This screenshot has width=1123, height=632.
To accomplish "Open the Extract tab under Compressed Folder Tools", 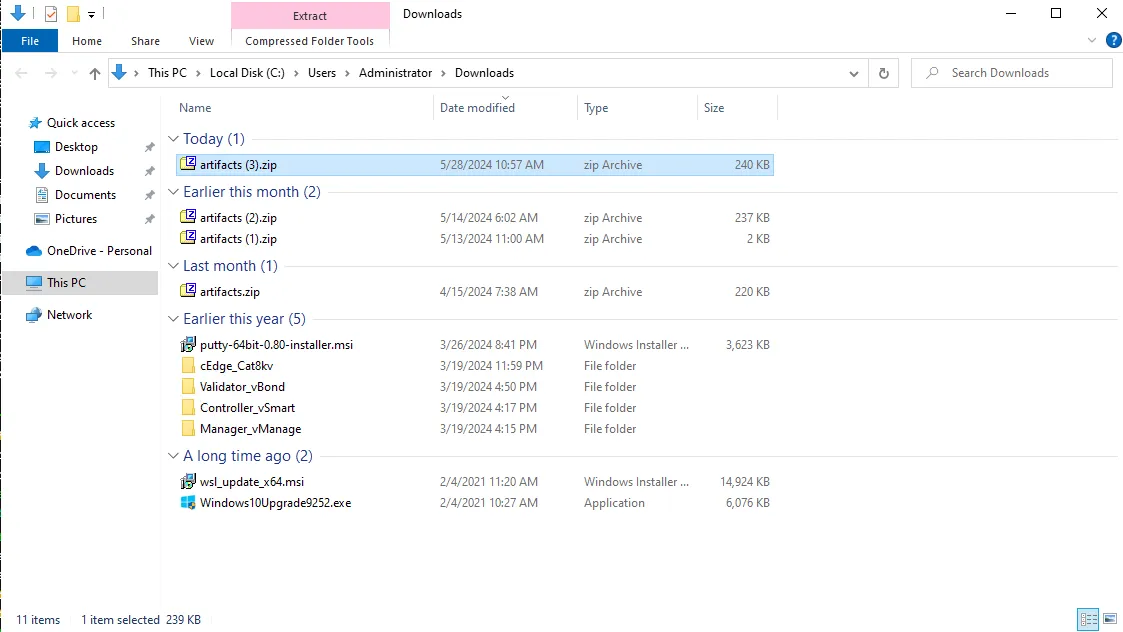I will (310, 16).
